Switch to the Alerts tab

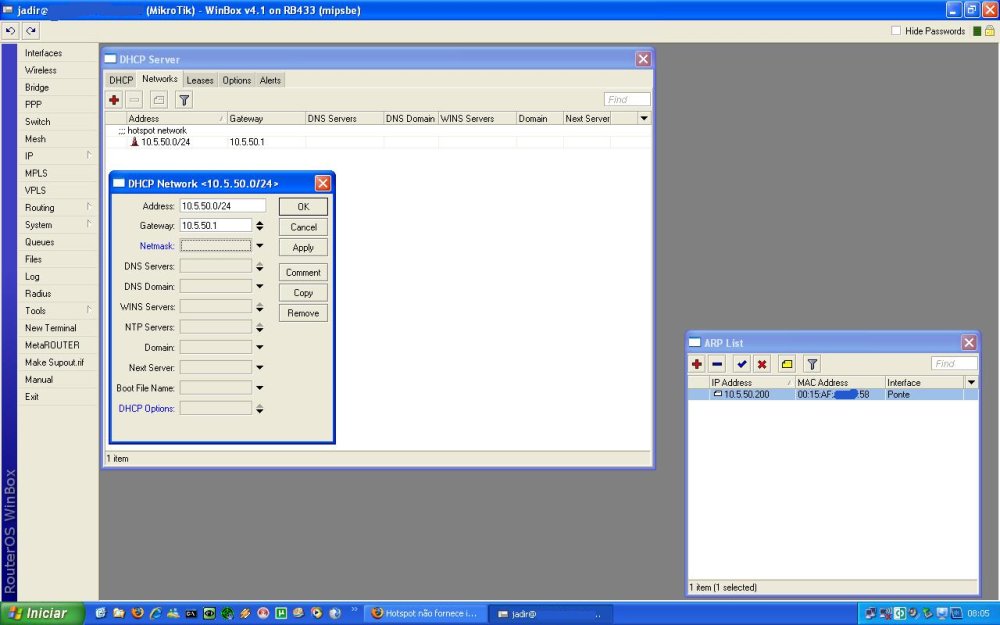[270, 80]
